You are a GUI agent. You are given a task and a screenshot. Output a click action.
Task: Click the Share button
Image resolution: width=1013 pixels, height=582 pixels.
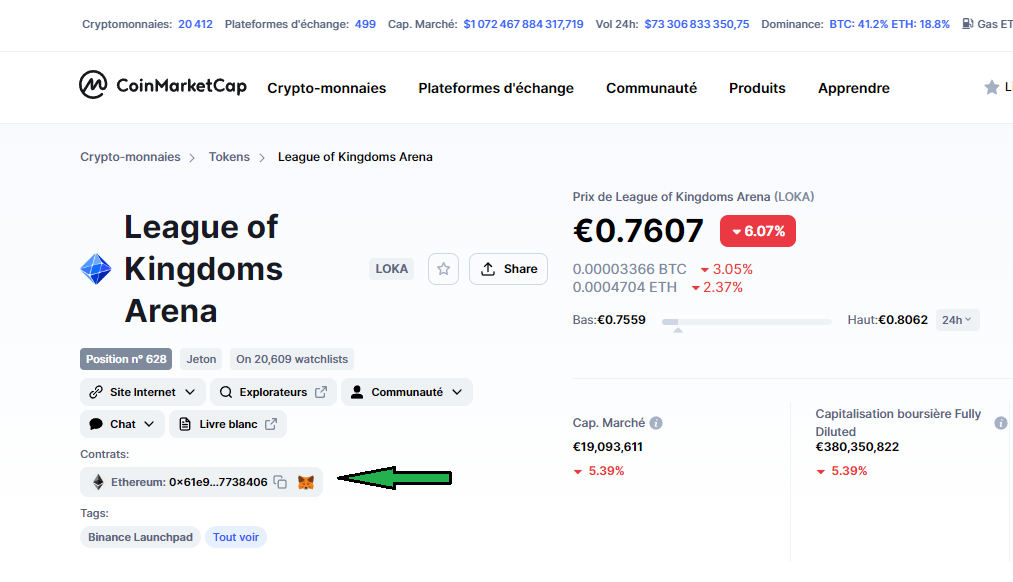pyautogui.click(x=508, y=269)
